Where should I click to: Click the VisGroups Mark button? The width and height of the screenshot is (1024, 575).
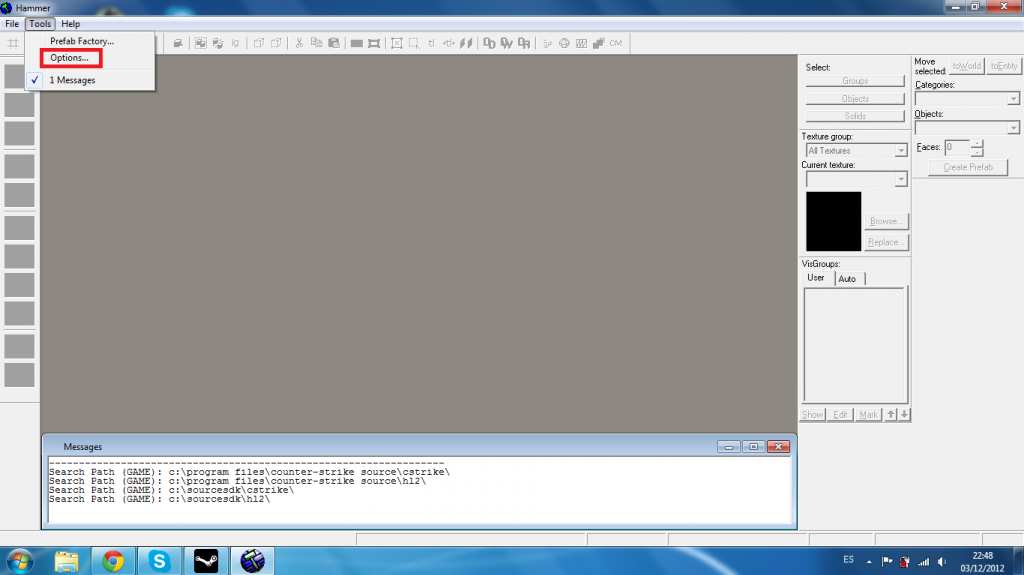pos(868,415)
